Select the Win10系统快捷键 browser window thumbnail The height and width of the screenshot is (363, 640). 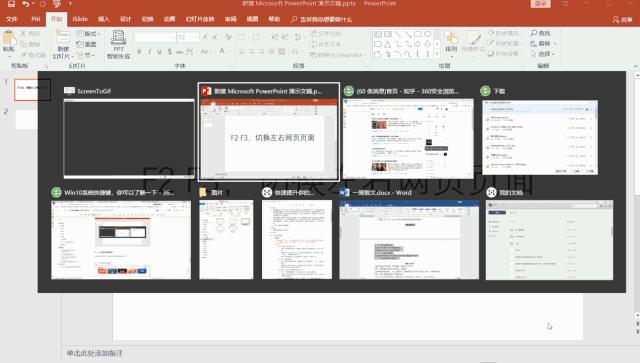pyautogui.click(x=121, y=240)
